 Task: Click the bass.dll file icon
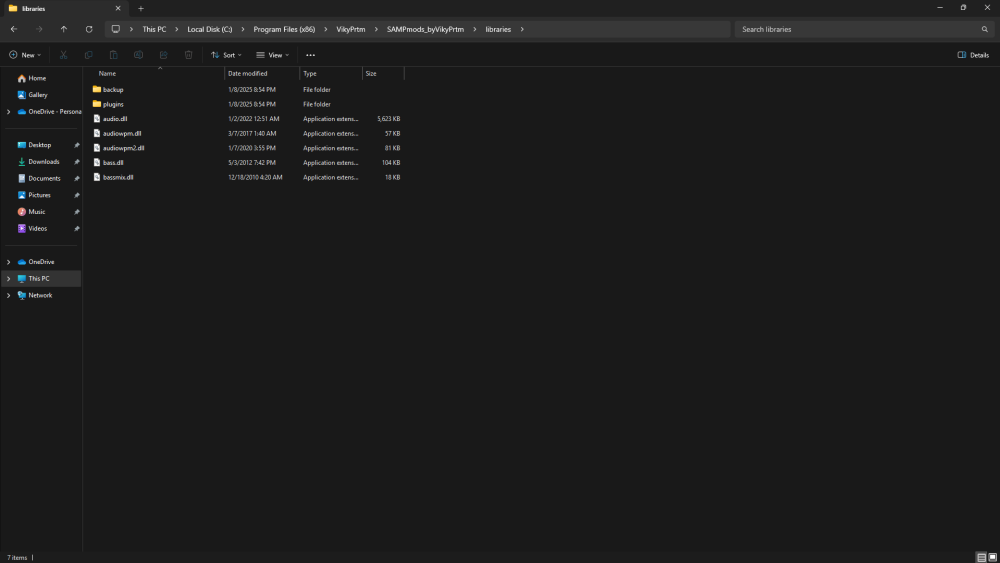coord(97,163)
